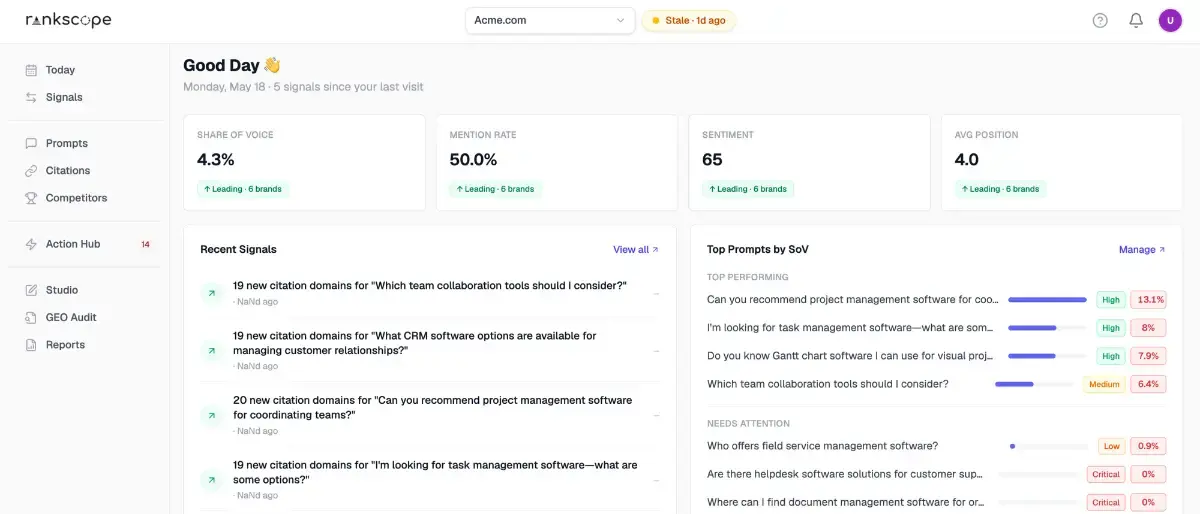
Task: Click SoV bar for Gantt chart prompt
Action: click(x=1047, y=356)
